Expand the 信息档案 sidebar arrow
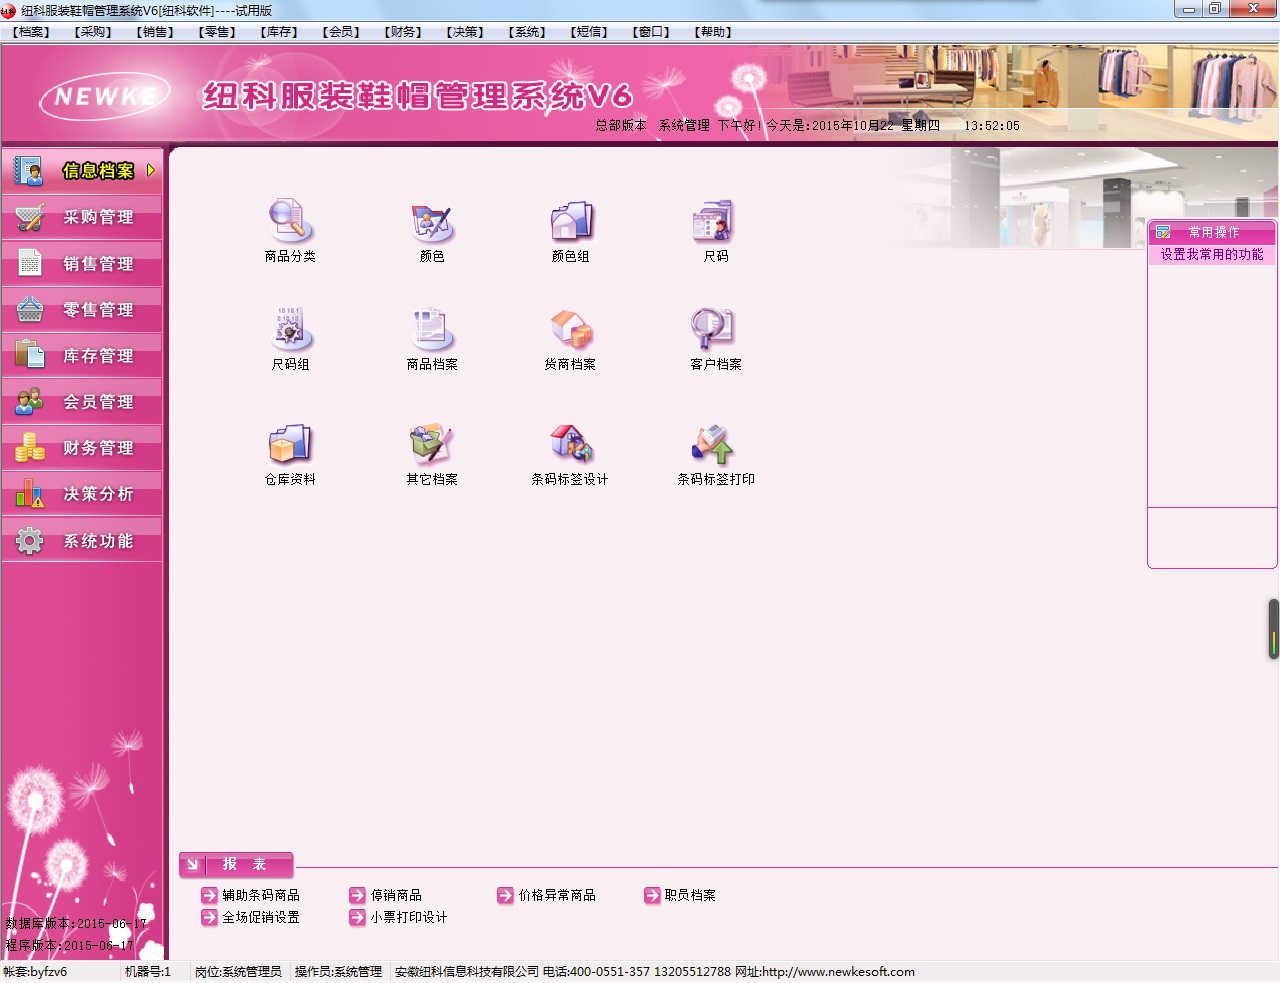This screenshot has width=1280, height=983. [151, 171]
